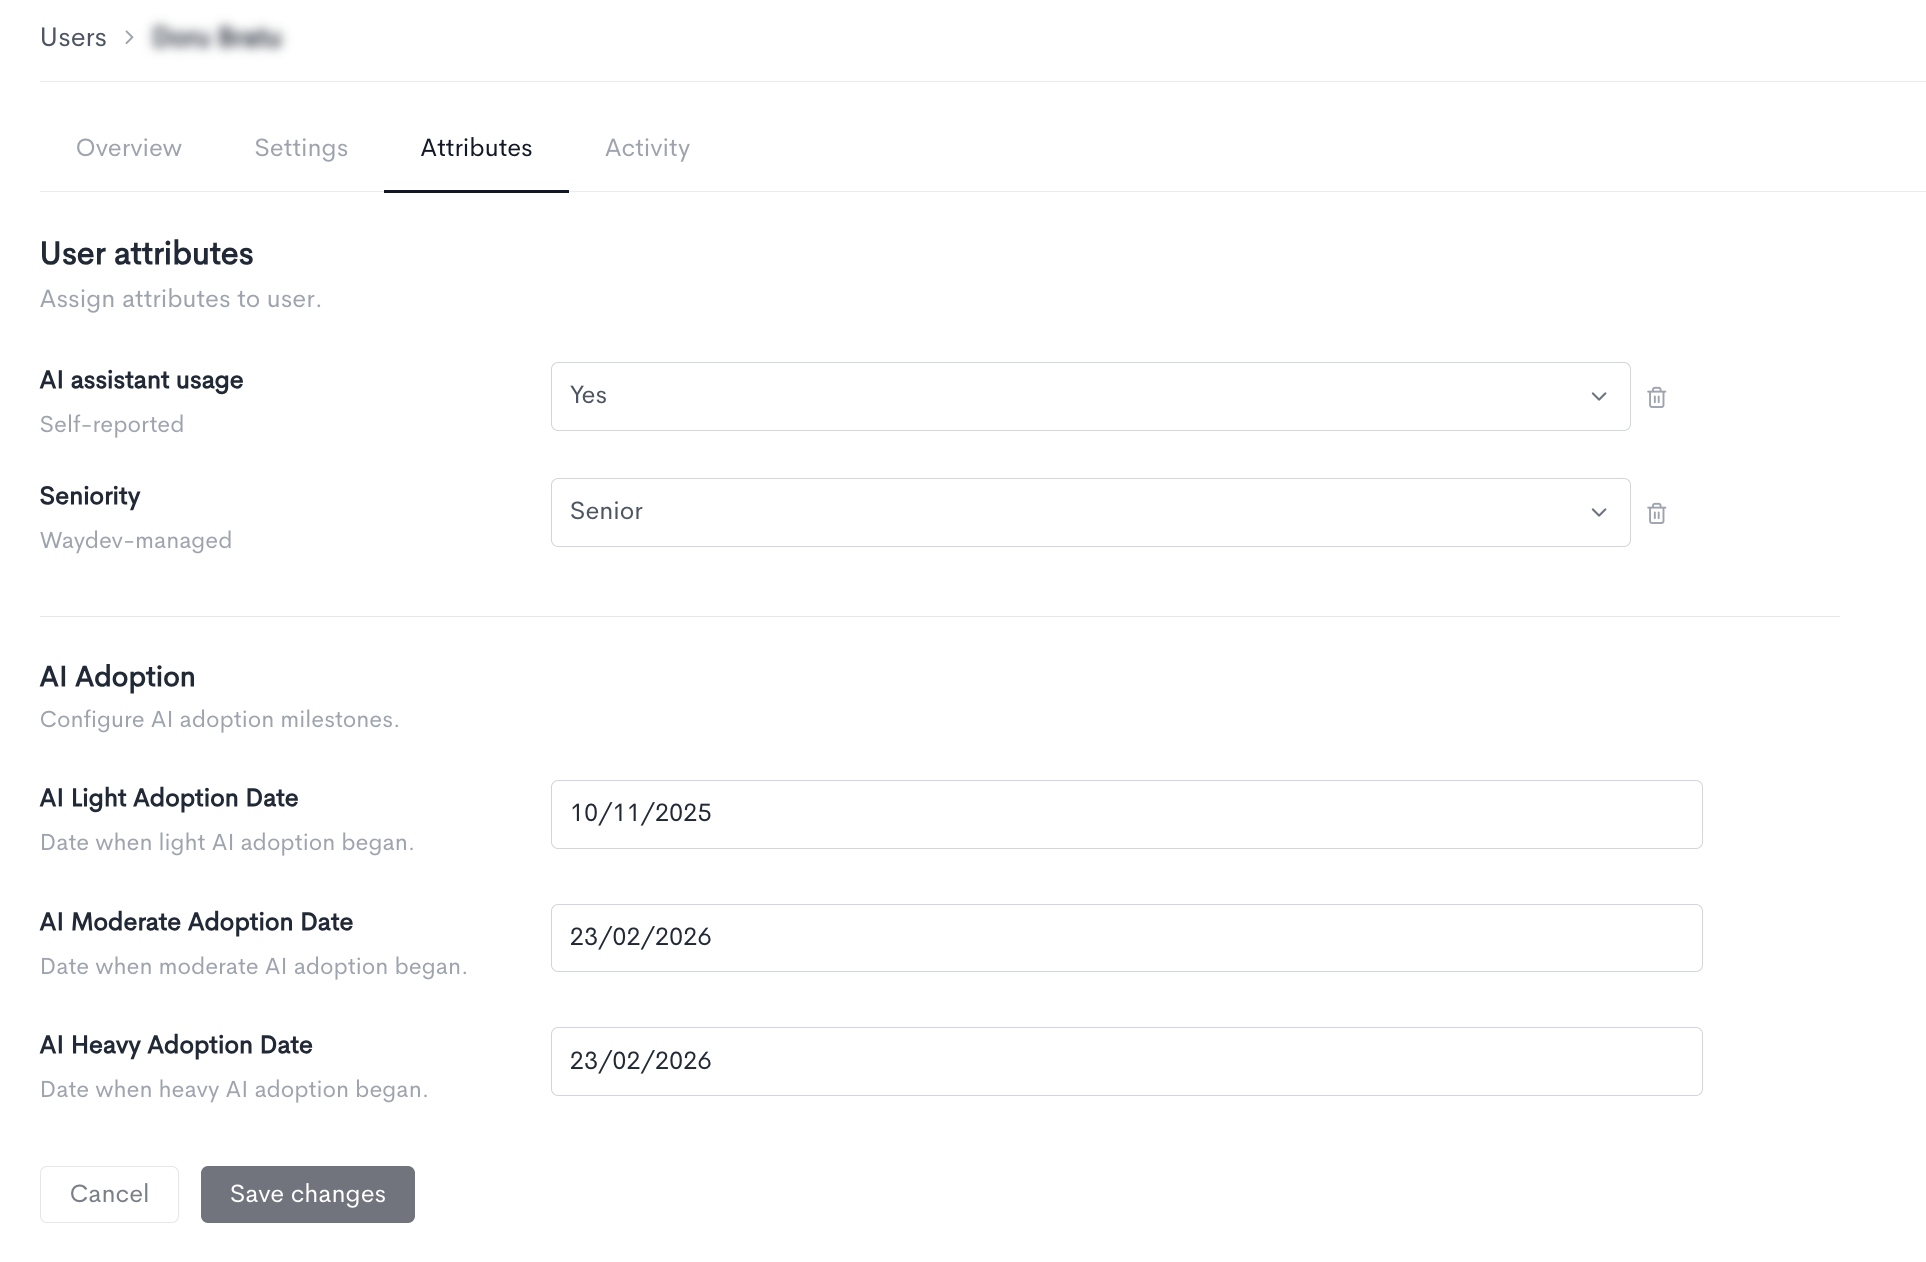Open the Settings tab

(x=301, y=148)
